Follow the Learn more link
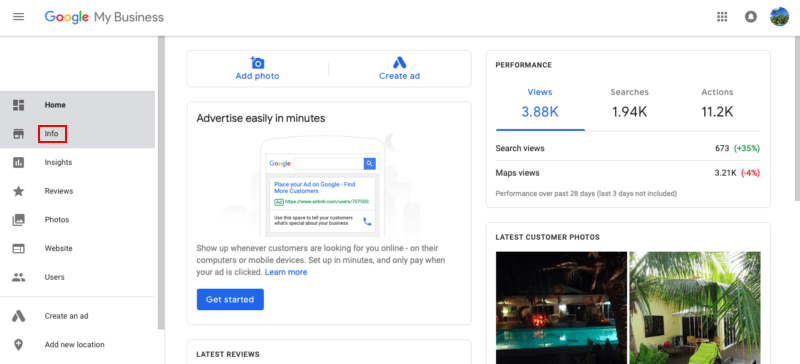Screen dimensions: 800x364 coord(286,273)
